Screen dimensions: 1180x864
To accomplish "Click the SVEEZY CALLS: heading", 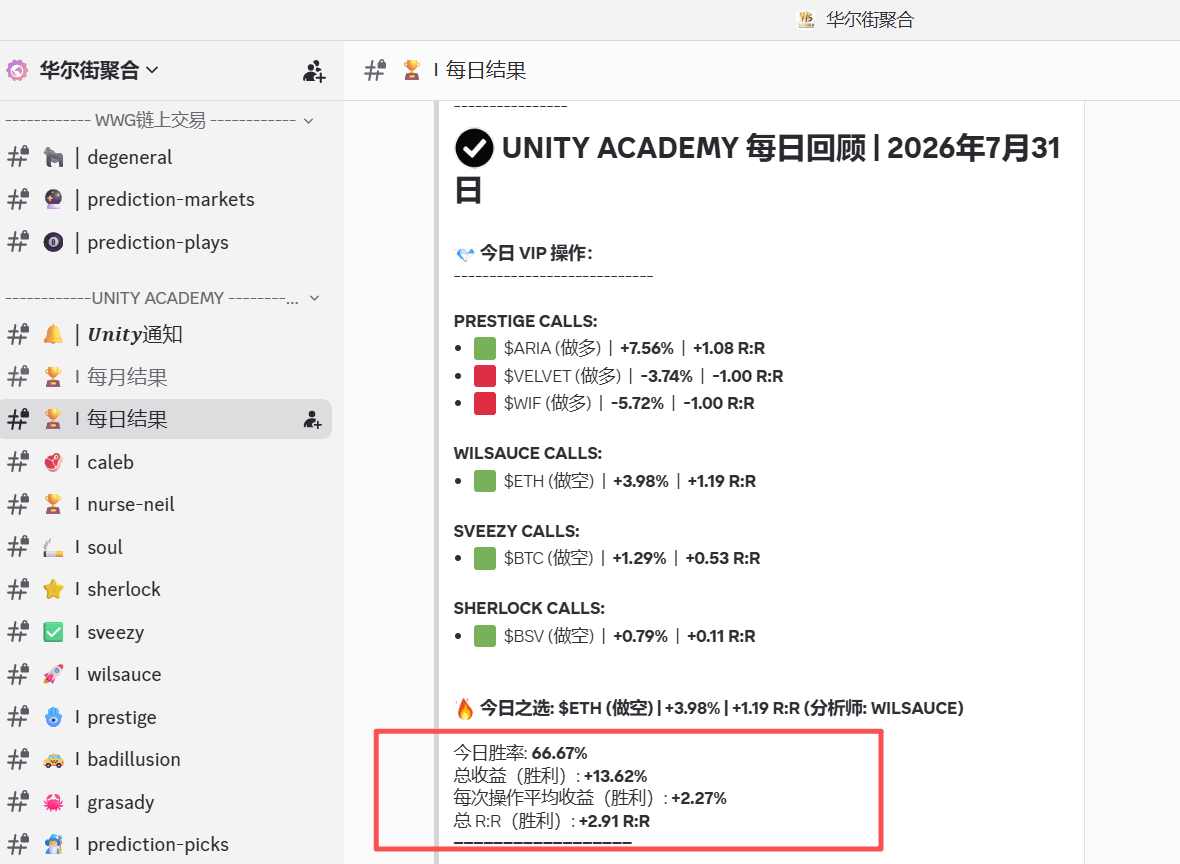I will pyautogui.click(x=516, y=531).
